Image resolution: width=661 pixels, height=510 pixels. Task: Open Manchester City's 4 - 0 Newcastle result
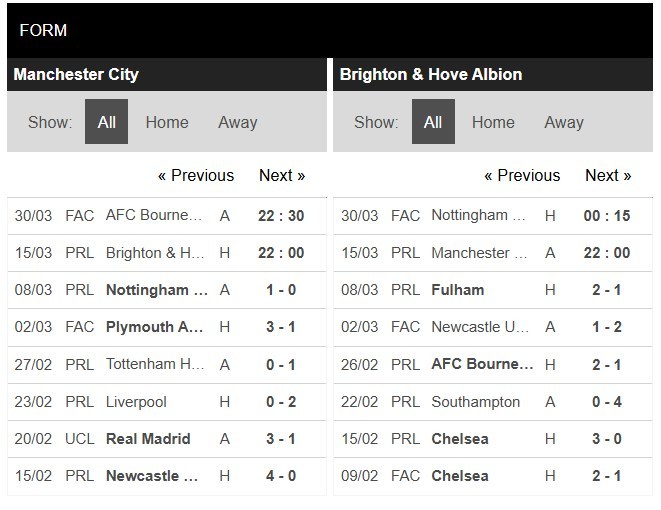coord(167,476)
